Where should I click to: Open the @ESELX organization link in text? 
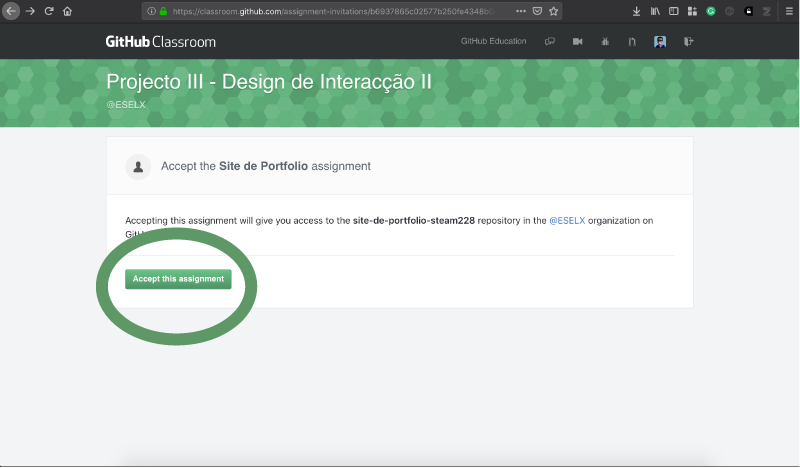pos(567,220)
